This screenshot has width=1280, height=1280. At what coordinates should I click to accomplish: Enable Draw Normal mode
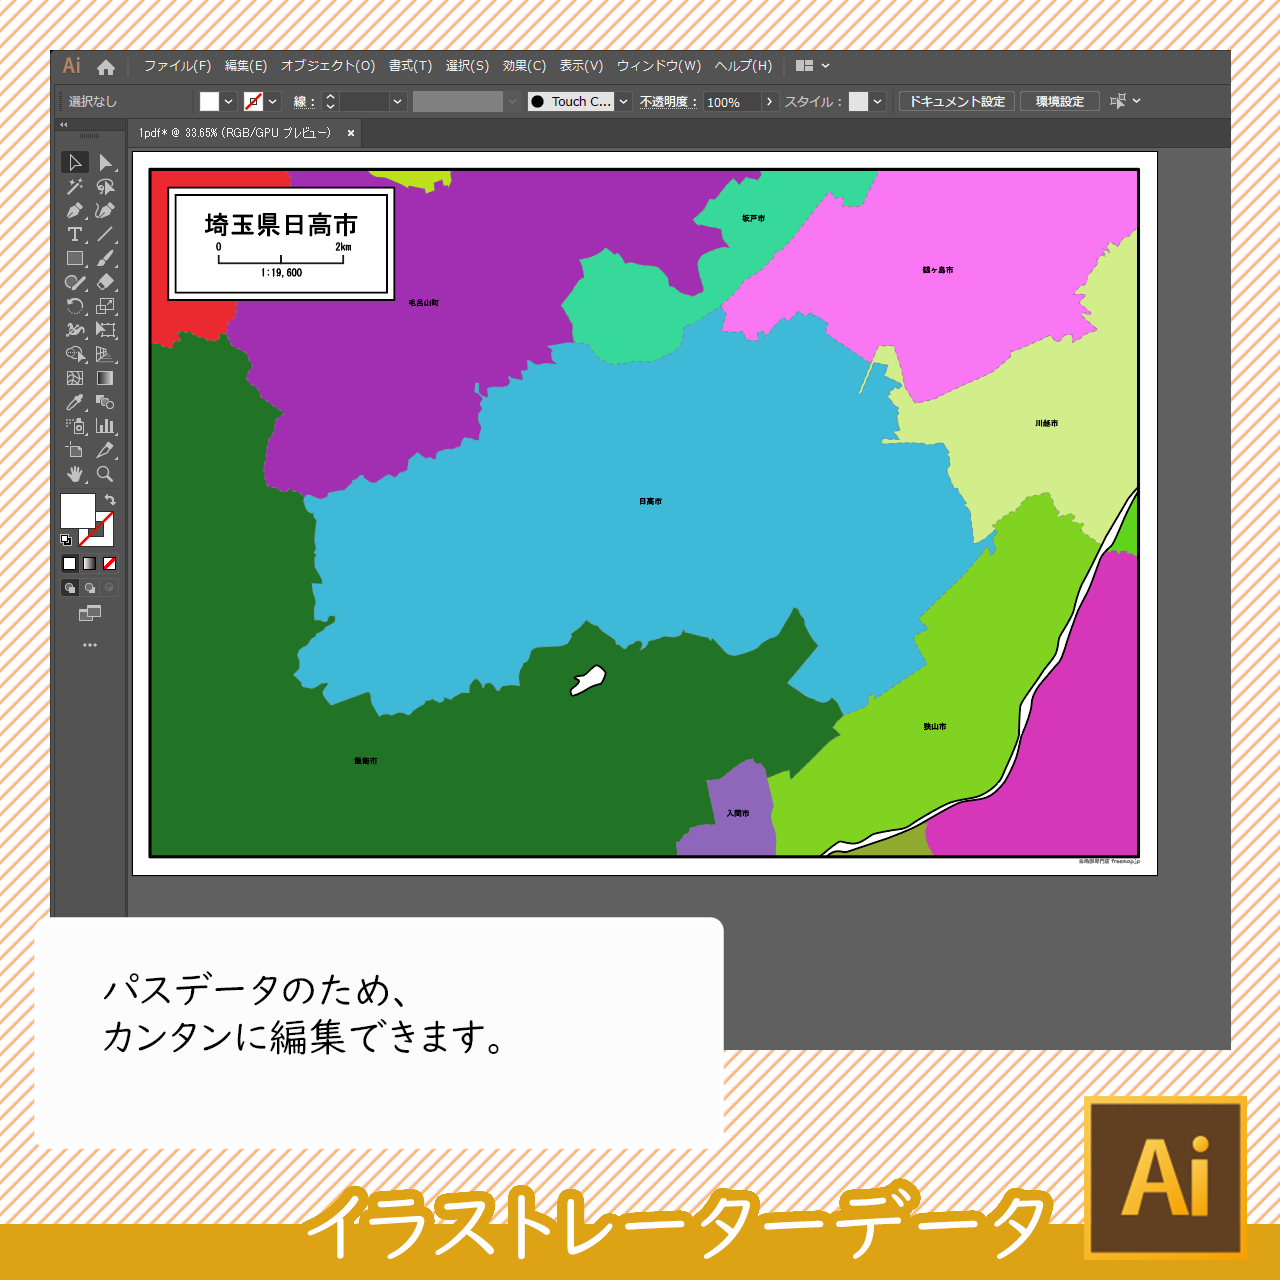(69, 588)
